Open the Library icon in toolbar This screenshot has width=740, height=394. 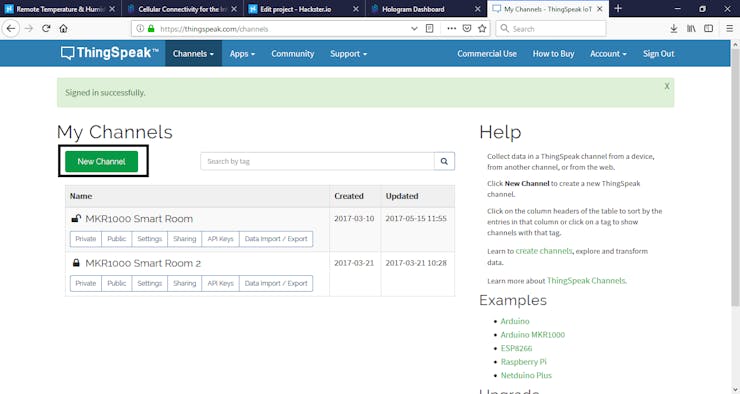point(691,28)
